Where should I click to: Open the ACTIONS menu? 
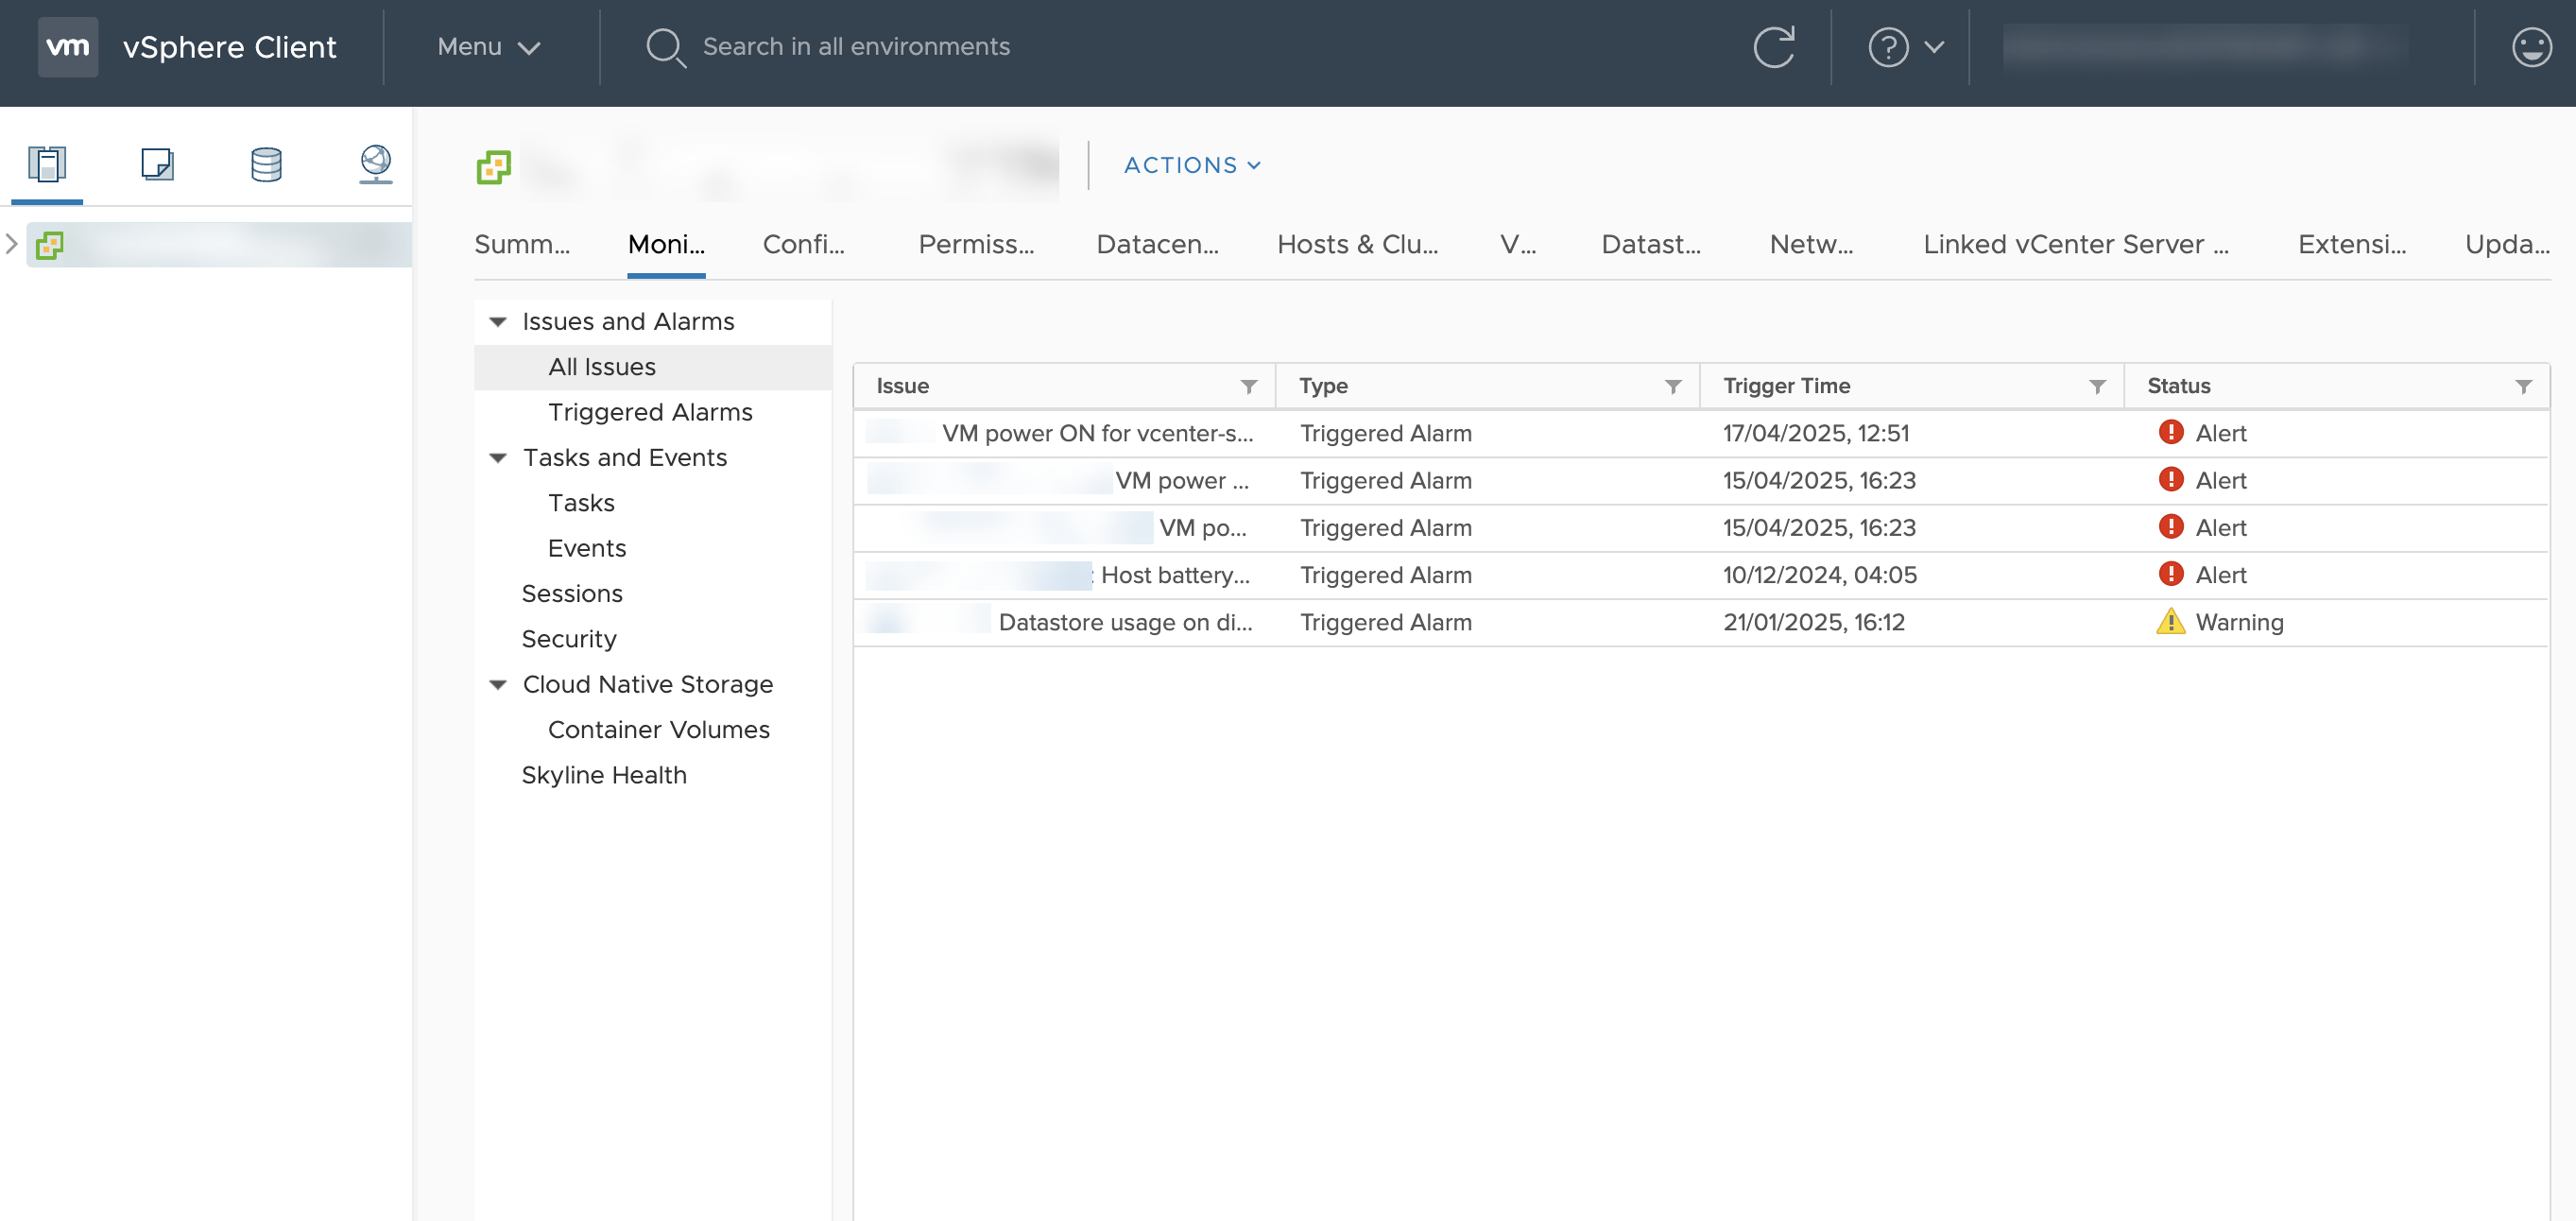(1192, 164)
